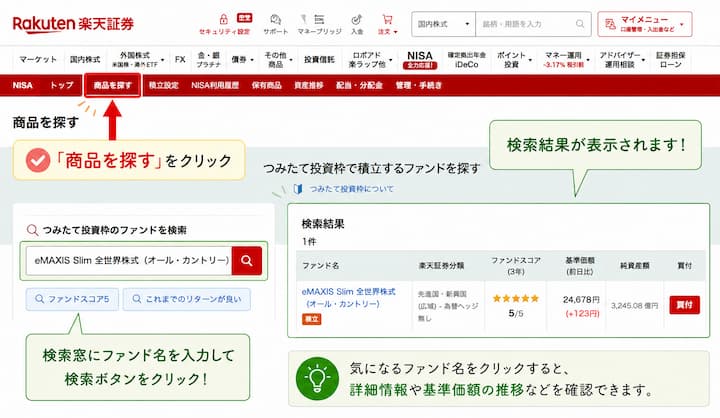Click the My Menu icon
The image size is (720, 418).
pos(610,24)
